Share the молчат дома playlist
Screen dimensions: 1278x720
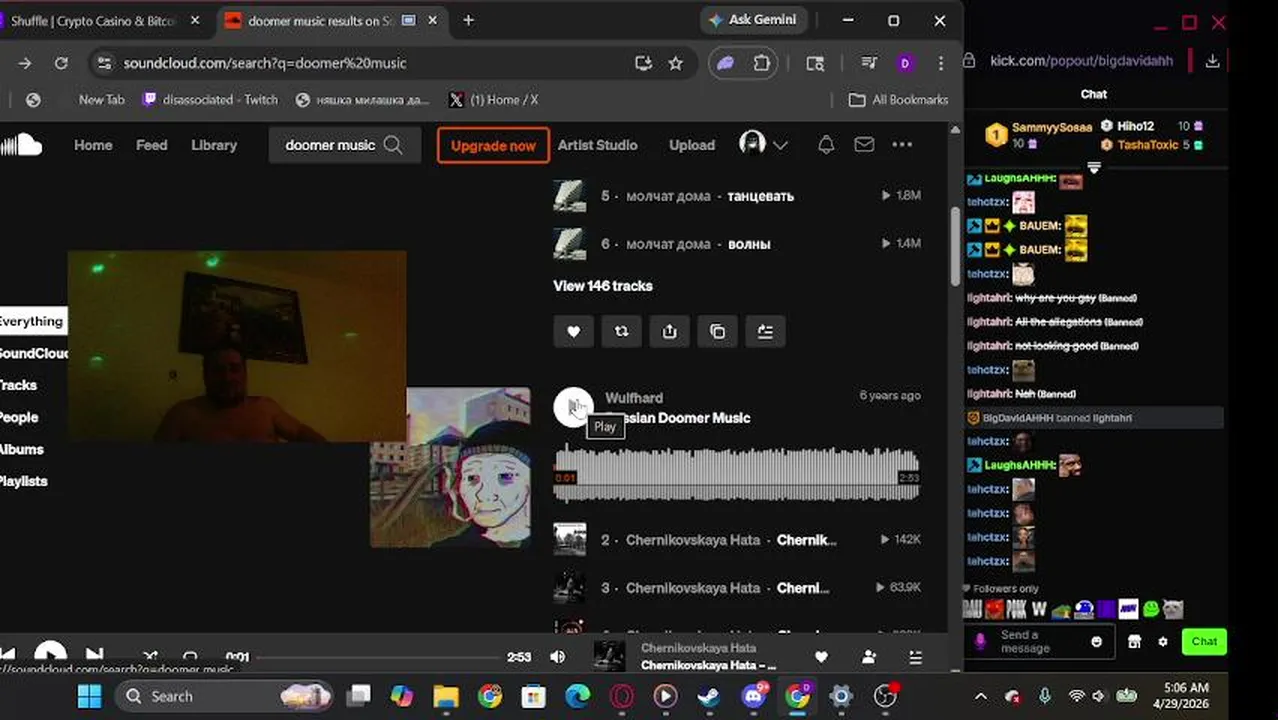(x=669, y=332)
